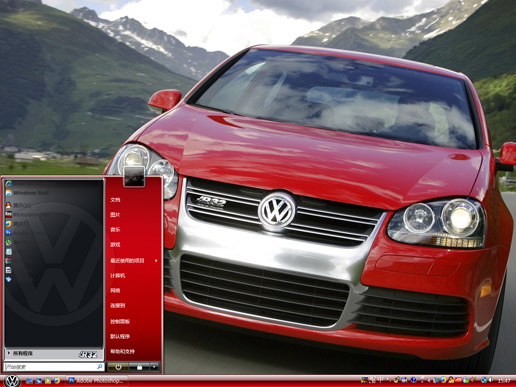The height and width of the screenshot is (387, 516).
Task: Click the Start menu search field
Action: [x=54, y=367]
